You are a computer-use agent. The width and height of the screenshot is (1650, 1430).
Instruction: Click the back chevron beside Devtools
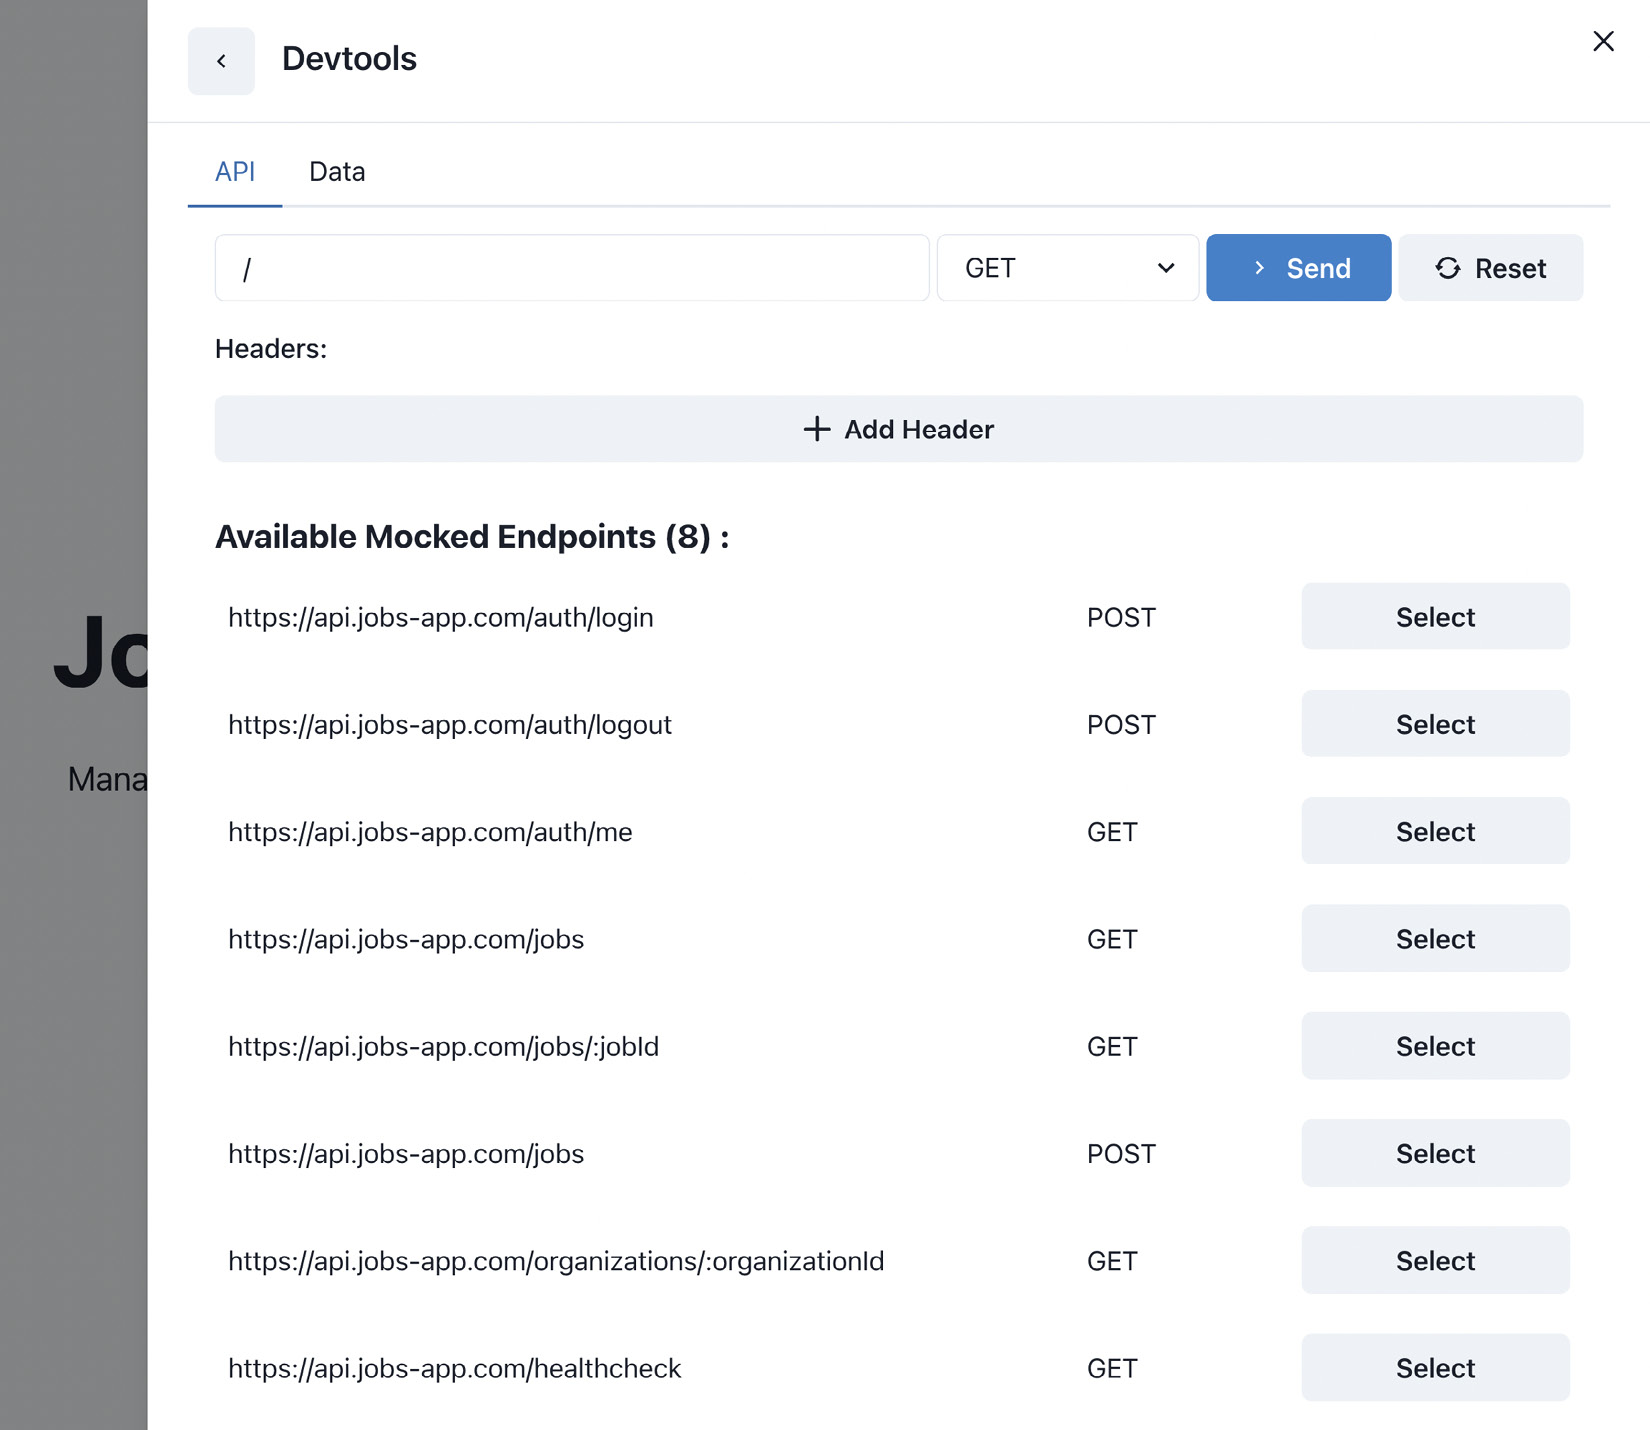[221, 61]
